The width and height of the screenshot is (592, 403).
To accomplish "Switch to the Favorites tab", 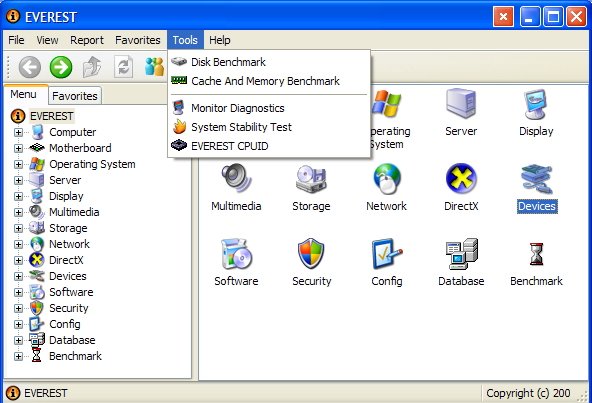I will coord(75,96).
